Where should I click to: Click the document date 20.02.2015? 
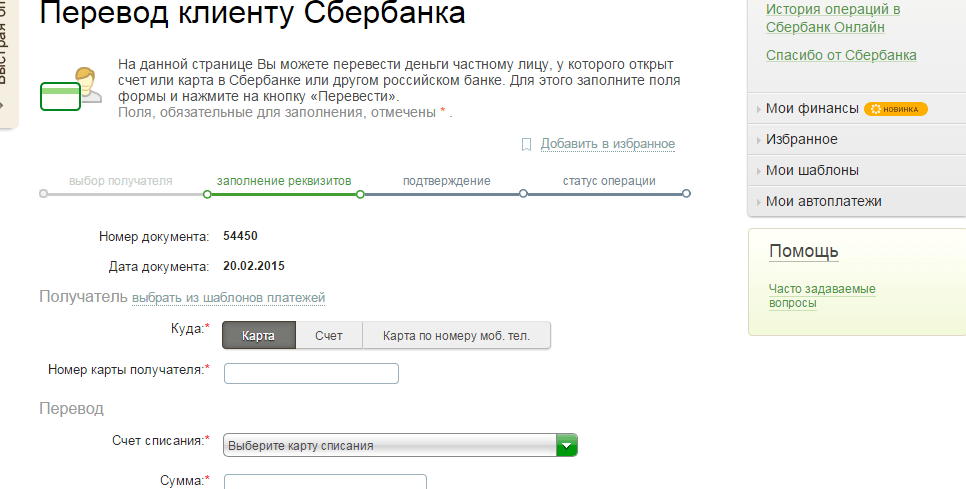click(x=254, y=266)
